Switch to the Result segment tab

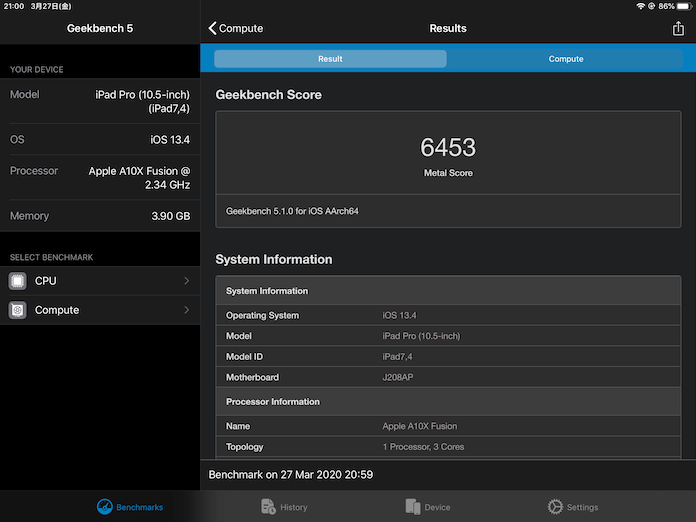point(330,59)
